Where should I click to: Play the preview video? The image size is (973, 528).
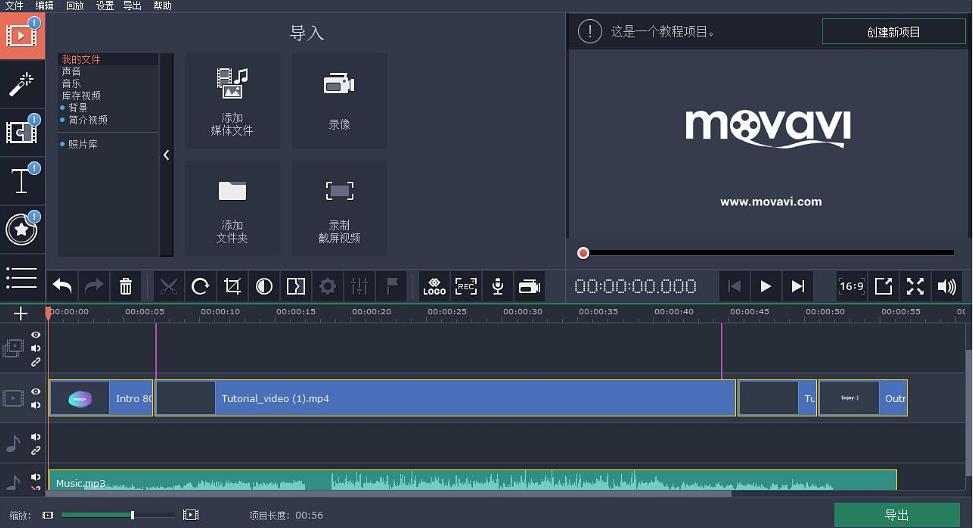[x=766, y=286]
